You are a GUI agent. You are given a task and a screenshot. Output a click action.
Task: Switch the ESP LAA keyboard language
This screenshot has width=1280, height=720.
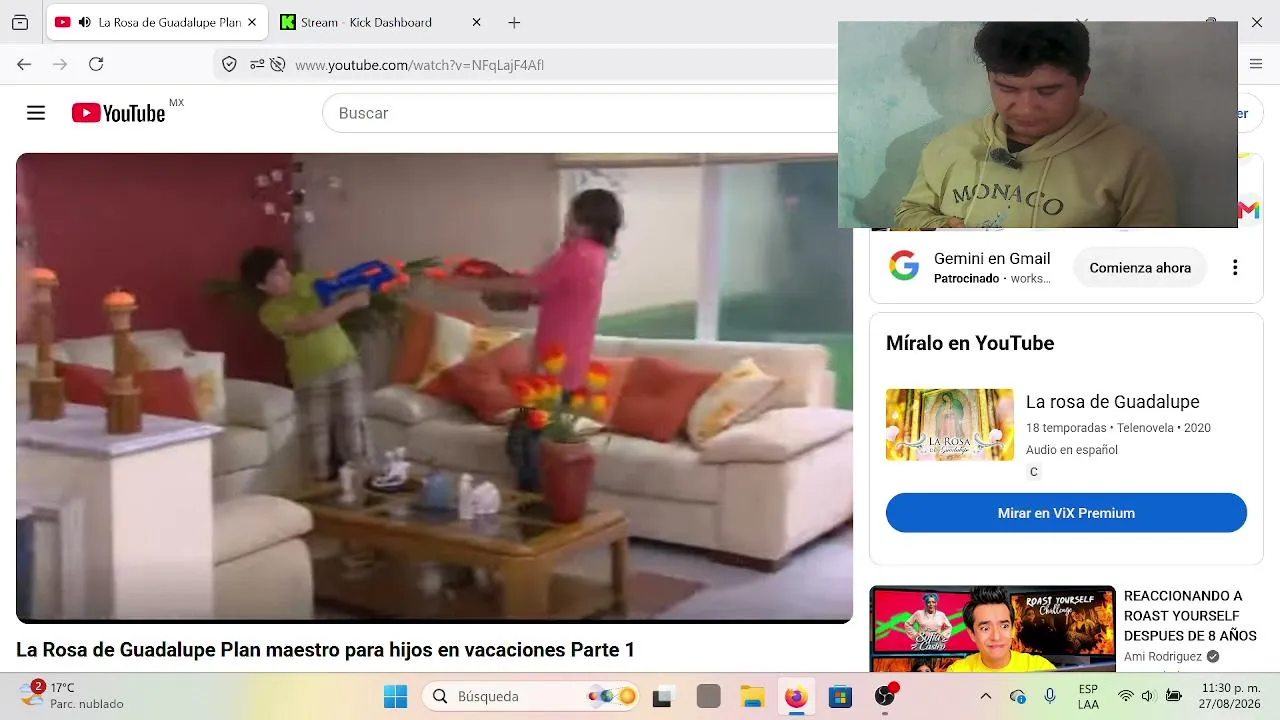click(x=1088, y=696)
